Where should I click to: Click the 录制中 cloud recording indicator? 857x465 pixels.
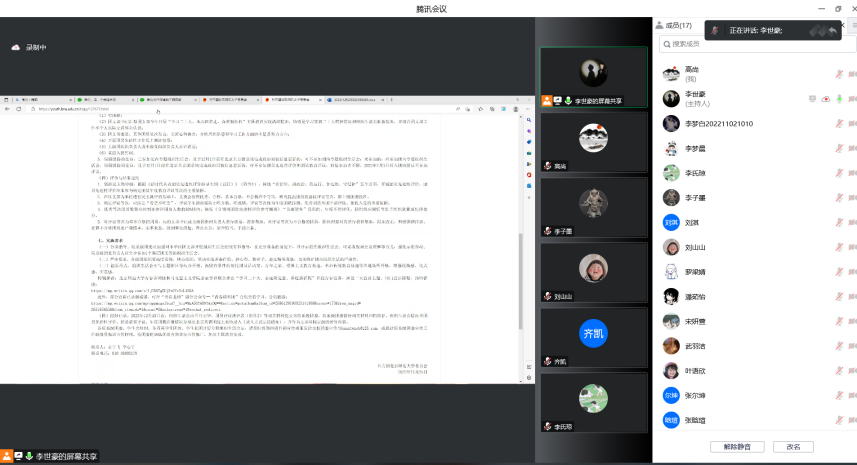(29, 47)
